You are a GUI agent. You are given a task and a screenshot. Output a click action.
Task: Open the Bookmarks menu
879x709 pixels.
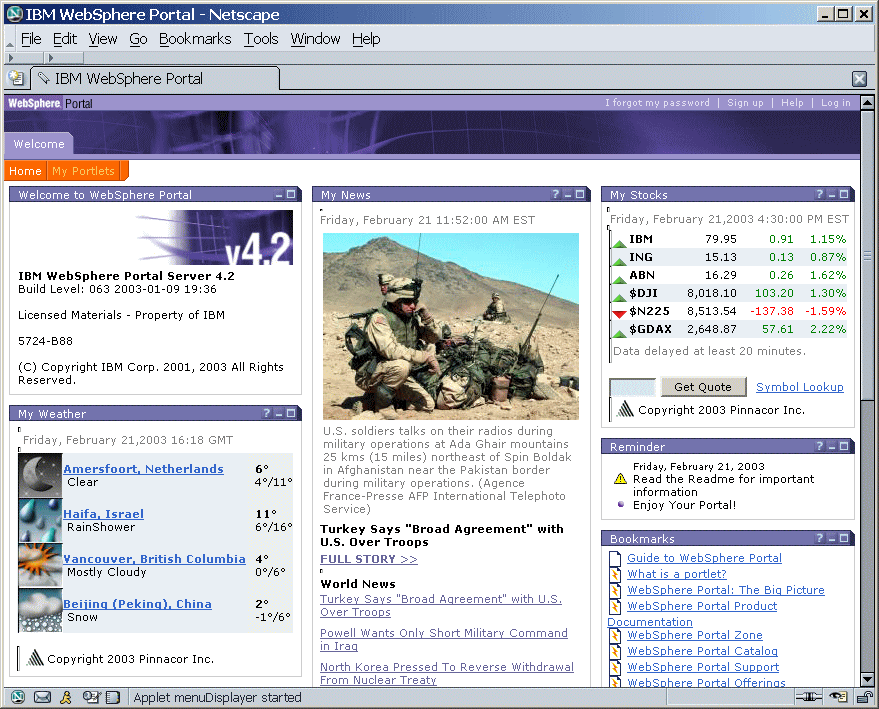tap(195, 39)
